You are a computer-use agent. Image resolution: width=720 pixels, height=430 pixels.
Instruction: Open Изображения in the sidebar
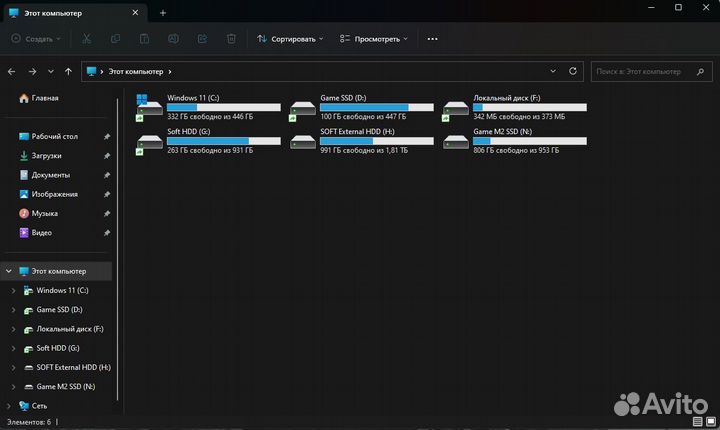click(48, 194)
